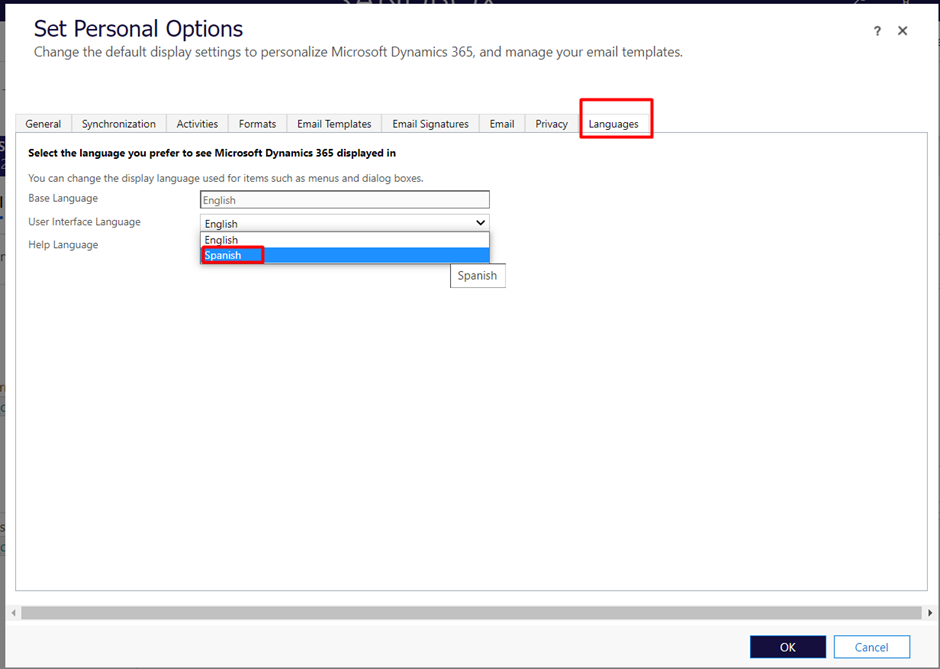Click the horizontal scrollbar left arrow
940x669 pixels.
[13, 613]
